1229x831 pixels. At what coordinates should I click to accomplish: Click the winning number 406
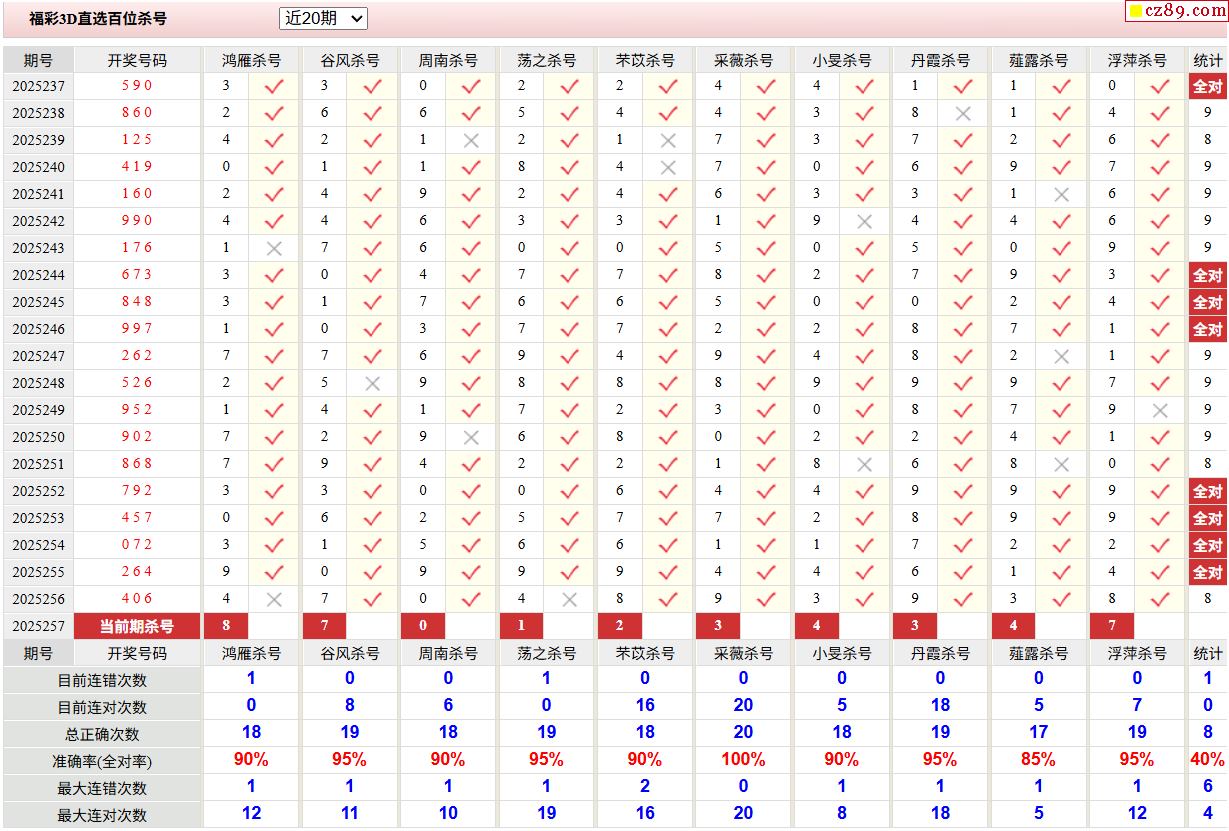[x=137, y=599]
